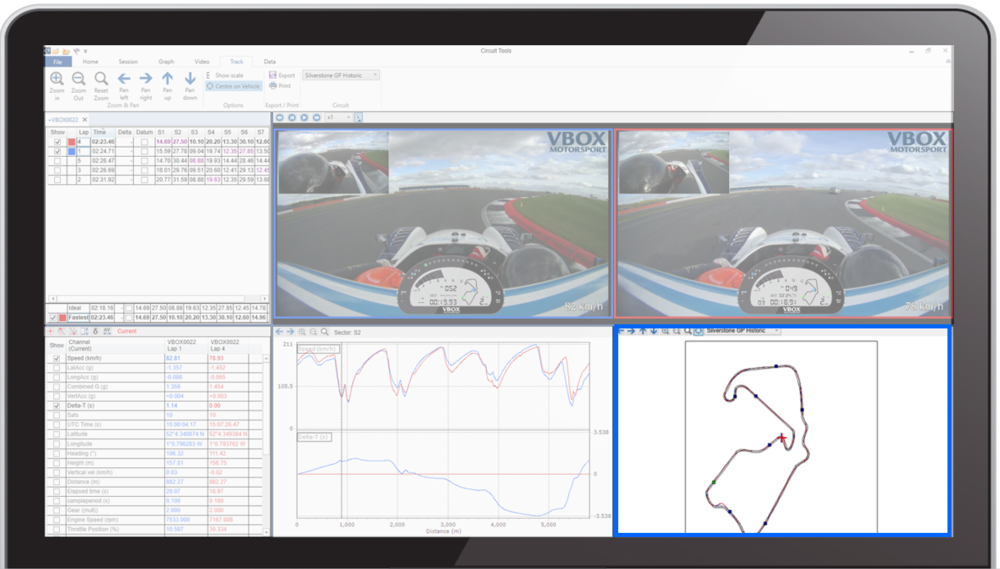Open the map pane circuit dropdown

[742, 331]
